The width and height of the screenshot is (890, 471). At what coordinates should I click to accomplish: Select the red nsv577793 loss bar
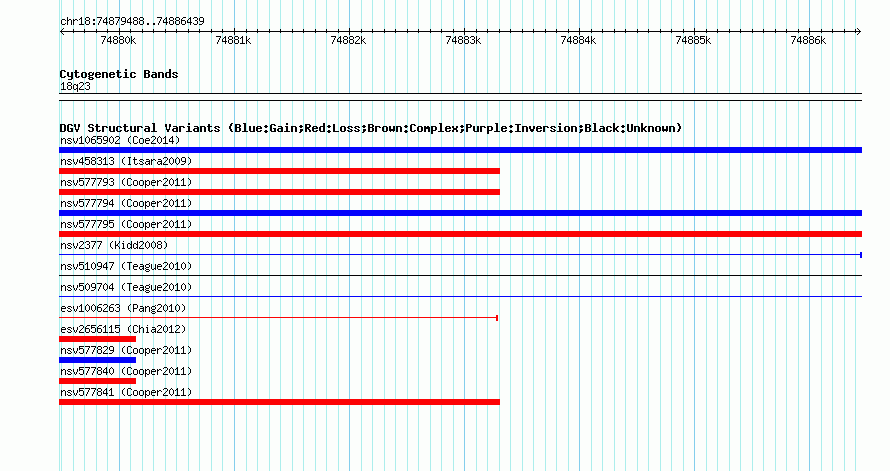click(x=279, y=192)
